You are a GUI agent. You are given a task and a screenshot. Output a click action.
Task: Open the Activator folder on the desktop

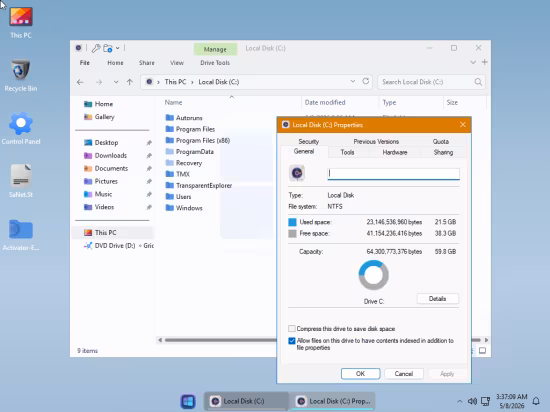click(x=21, y=235)
